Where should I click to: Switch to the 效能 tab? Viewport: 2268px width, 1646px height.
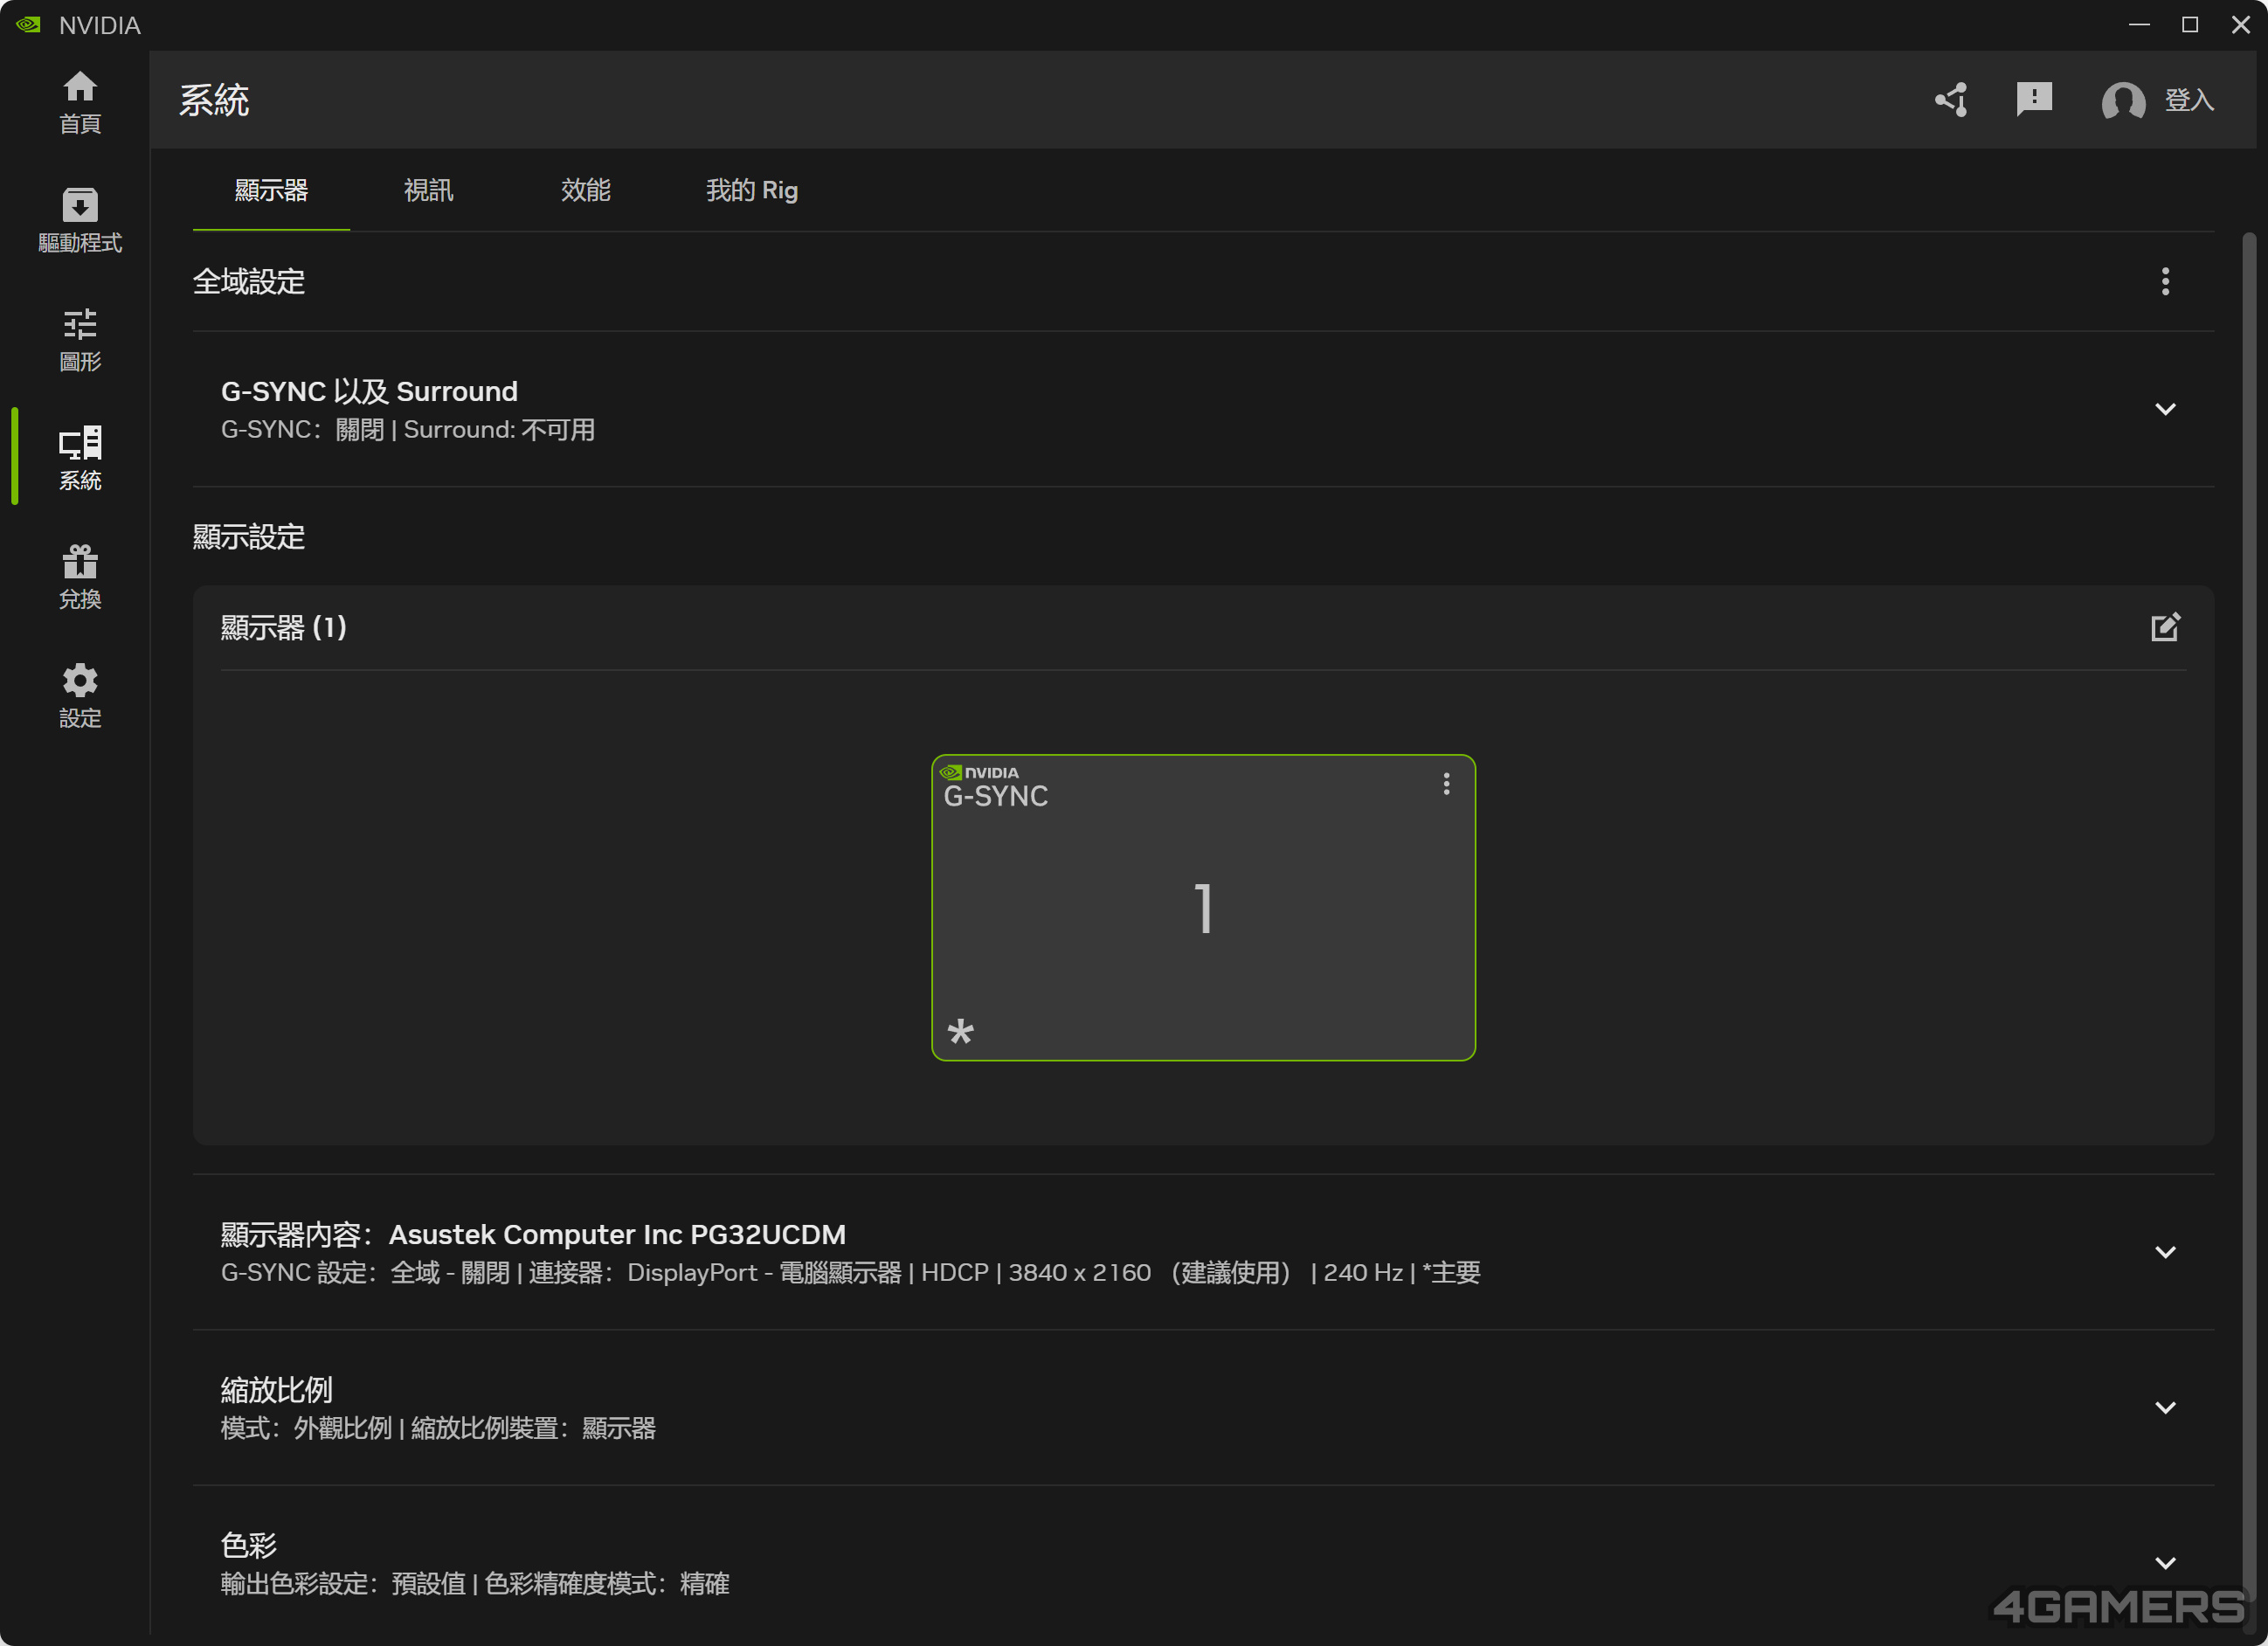point(585,190)
